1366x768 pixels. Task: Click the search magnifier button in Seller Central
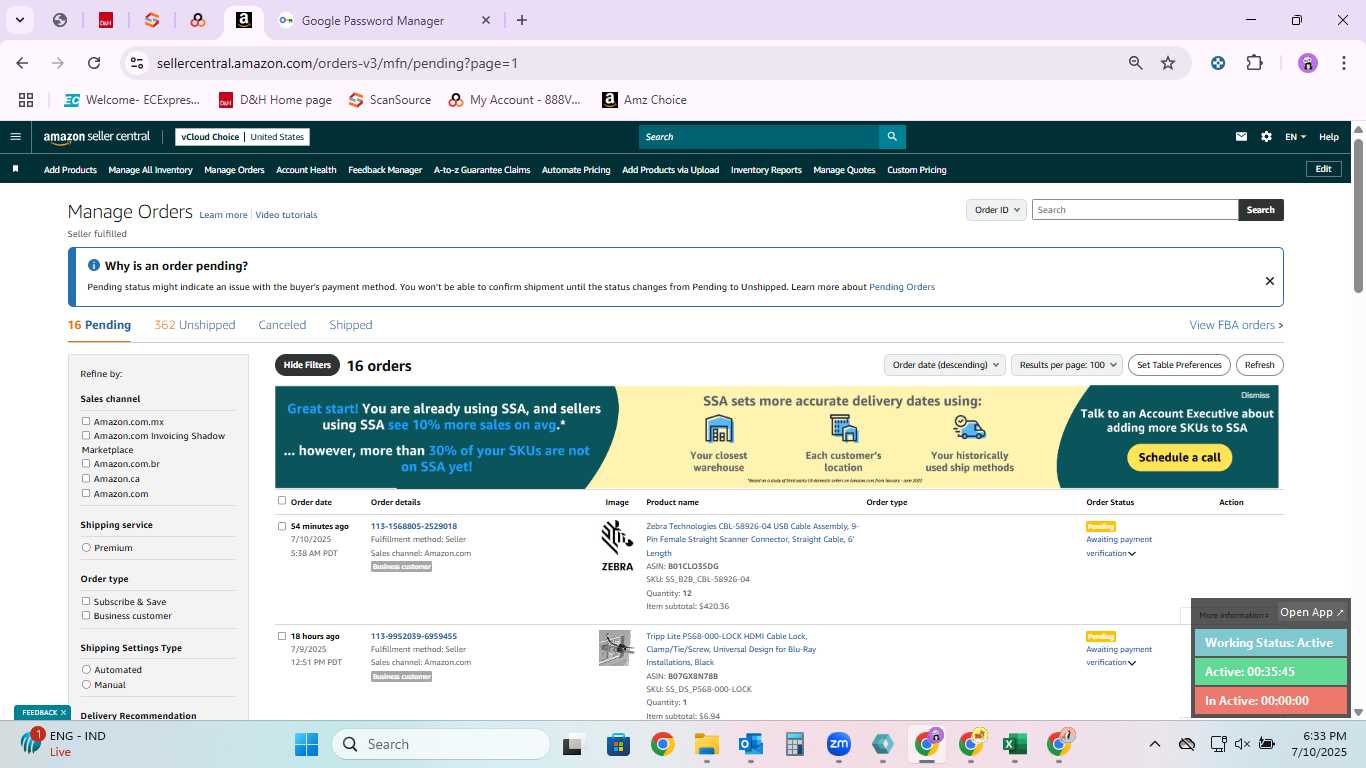pyautogui.click(x=892, y=137)
